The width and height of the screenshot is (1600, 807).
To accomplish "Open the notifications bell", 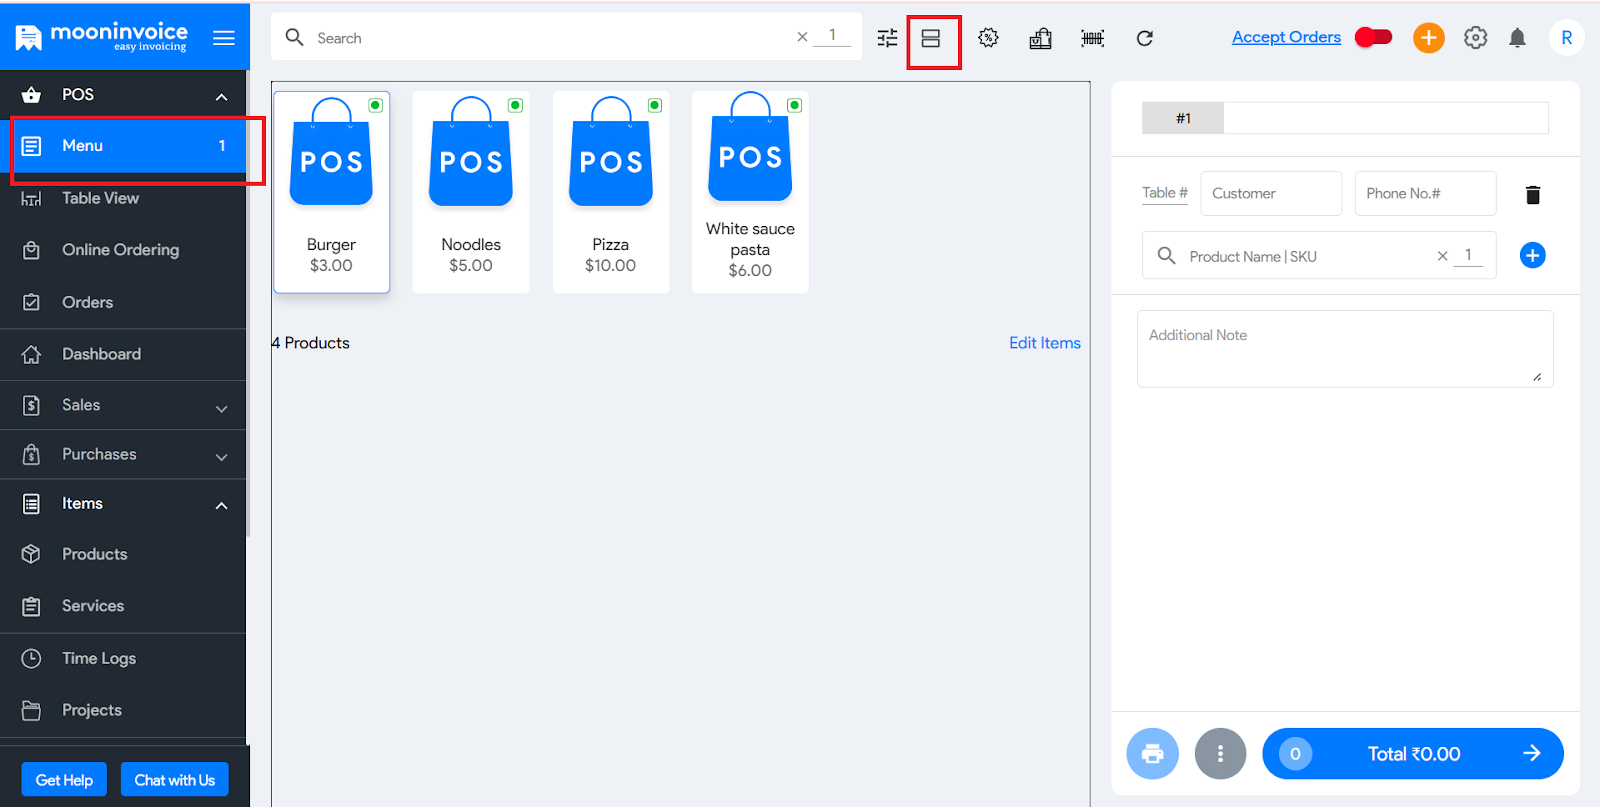I will click(1517, 38).
